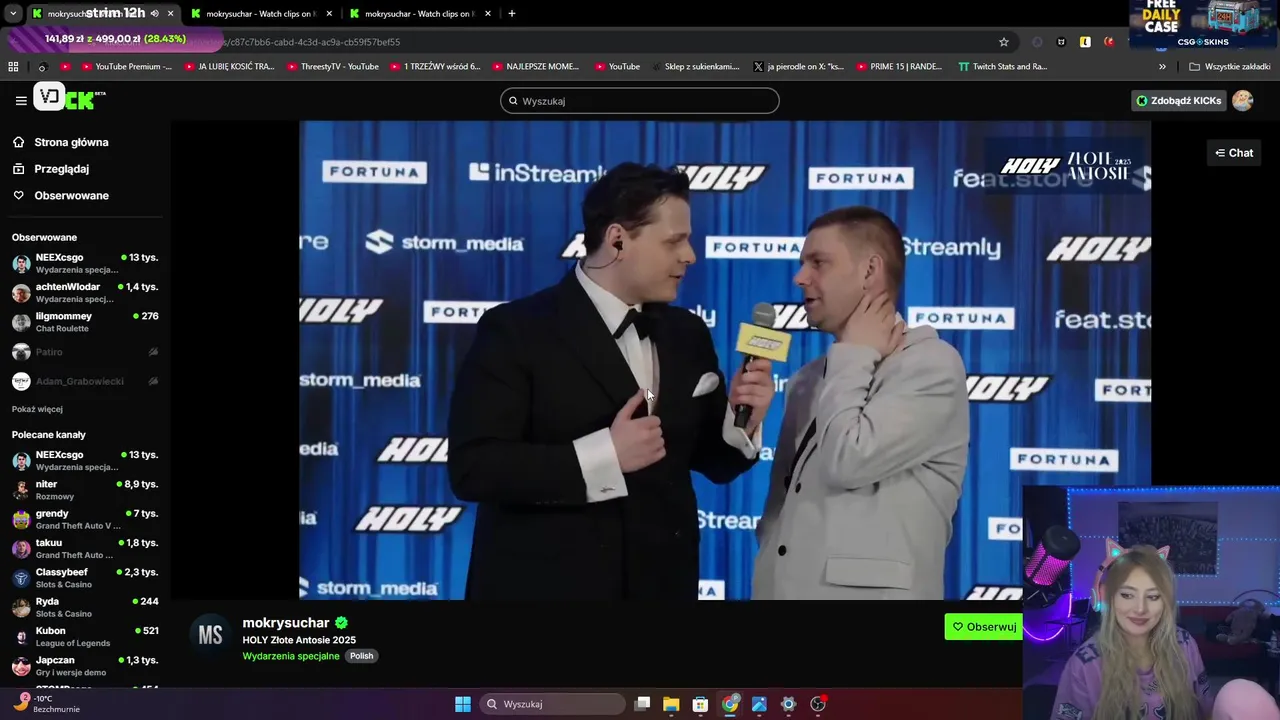Viewport: 1280px width, 720px height.
Task: Open OBS Studio from taskbar
Action: [x=818, y=704]
